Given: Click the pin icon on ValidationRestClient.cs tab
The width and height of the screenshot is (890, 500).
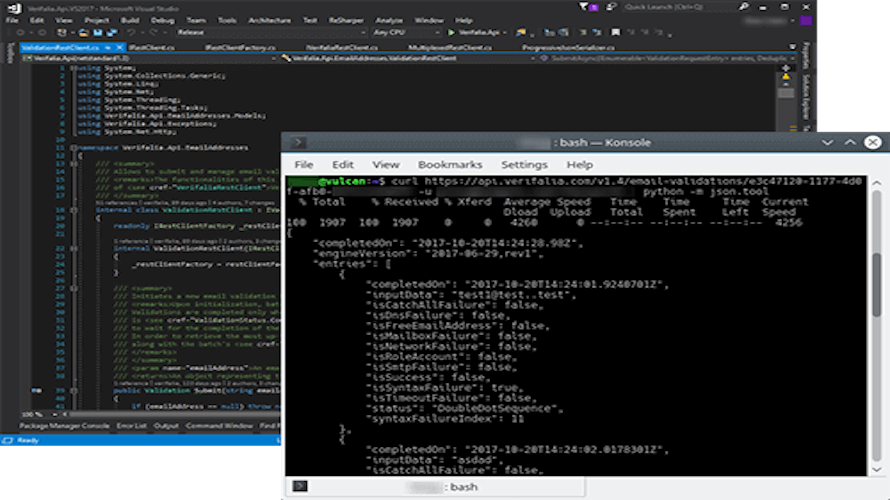Looking at the screenshot, I should 108,48.
